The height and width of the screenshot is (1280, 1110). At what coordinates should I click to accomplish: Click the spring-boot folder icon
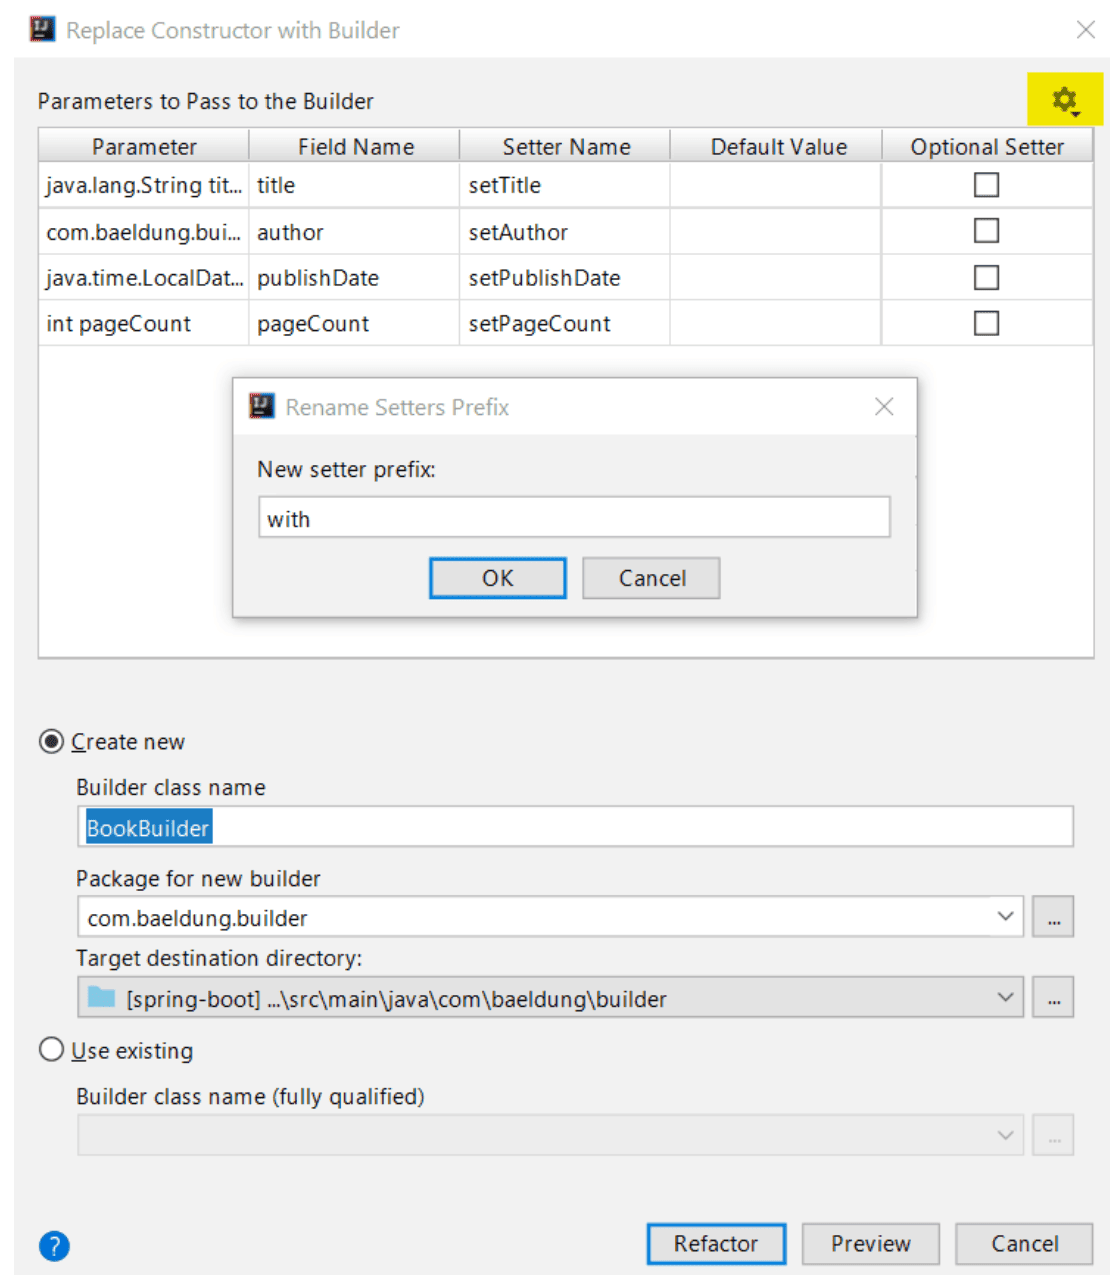pyautogui.click(x=101, y=997)
